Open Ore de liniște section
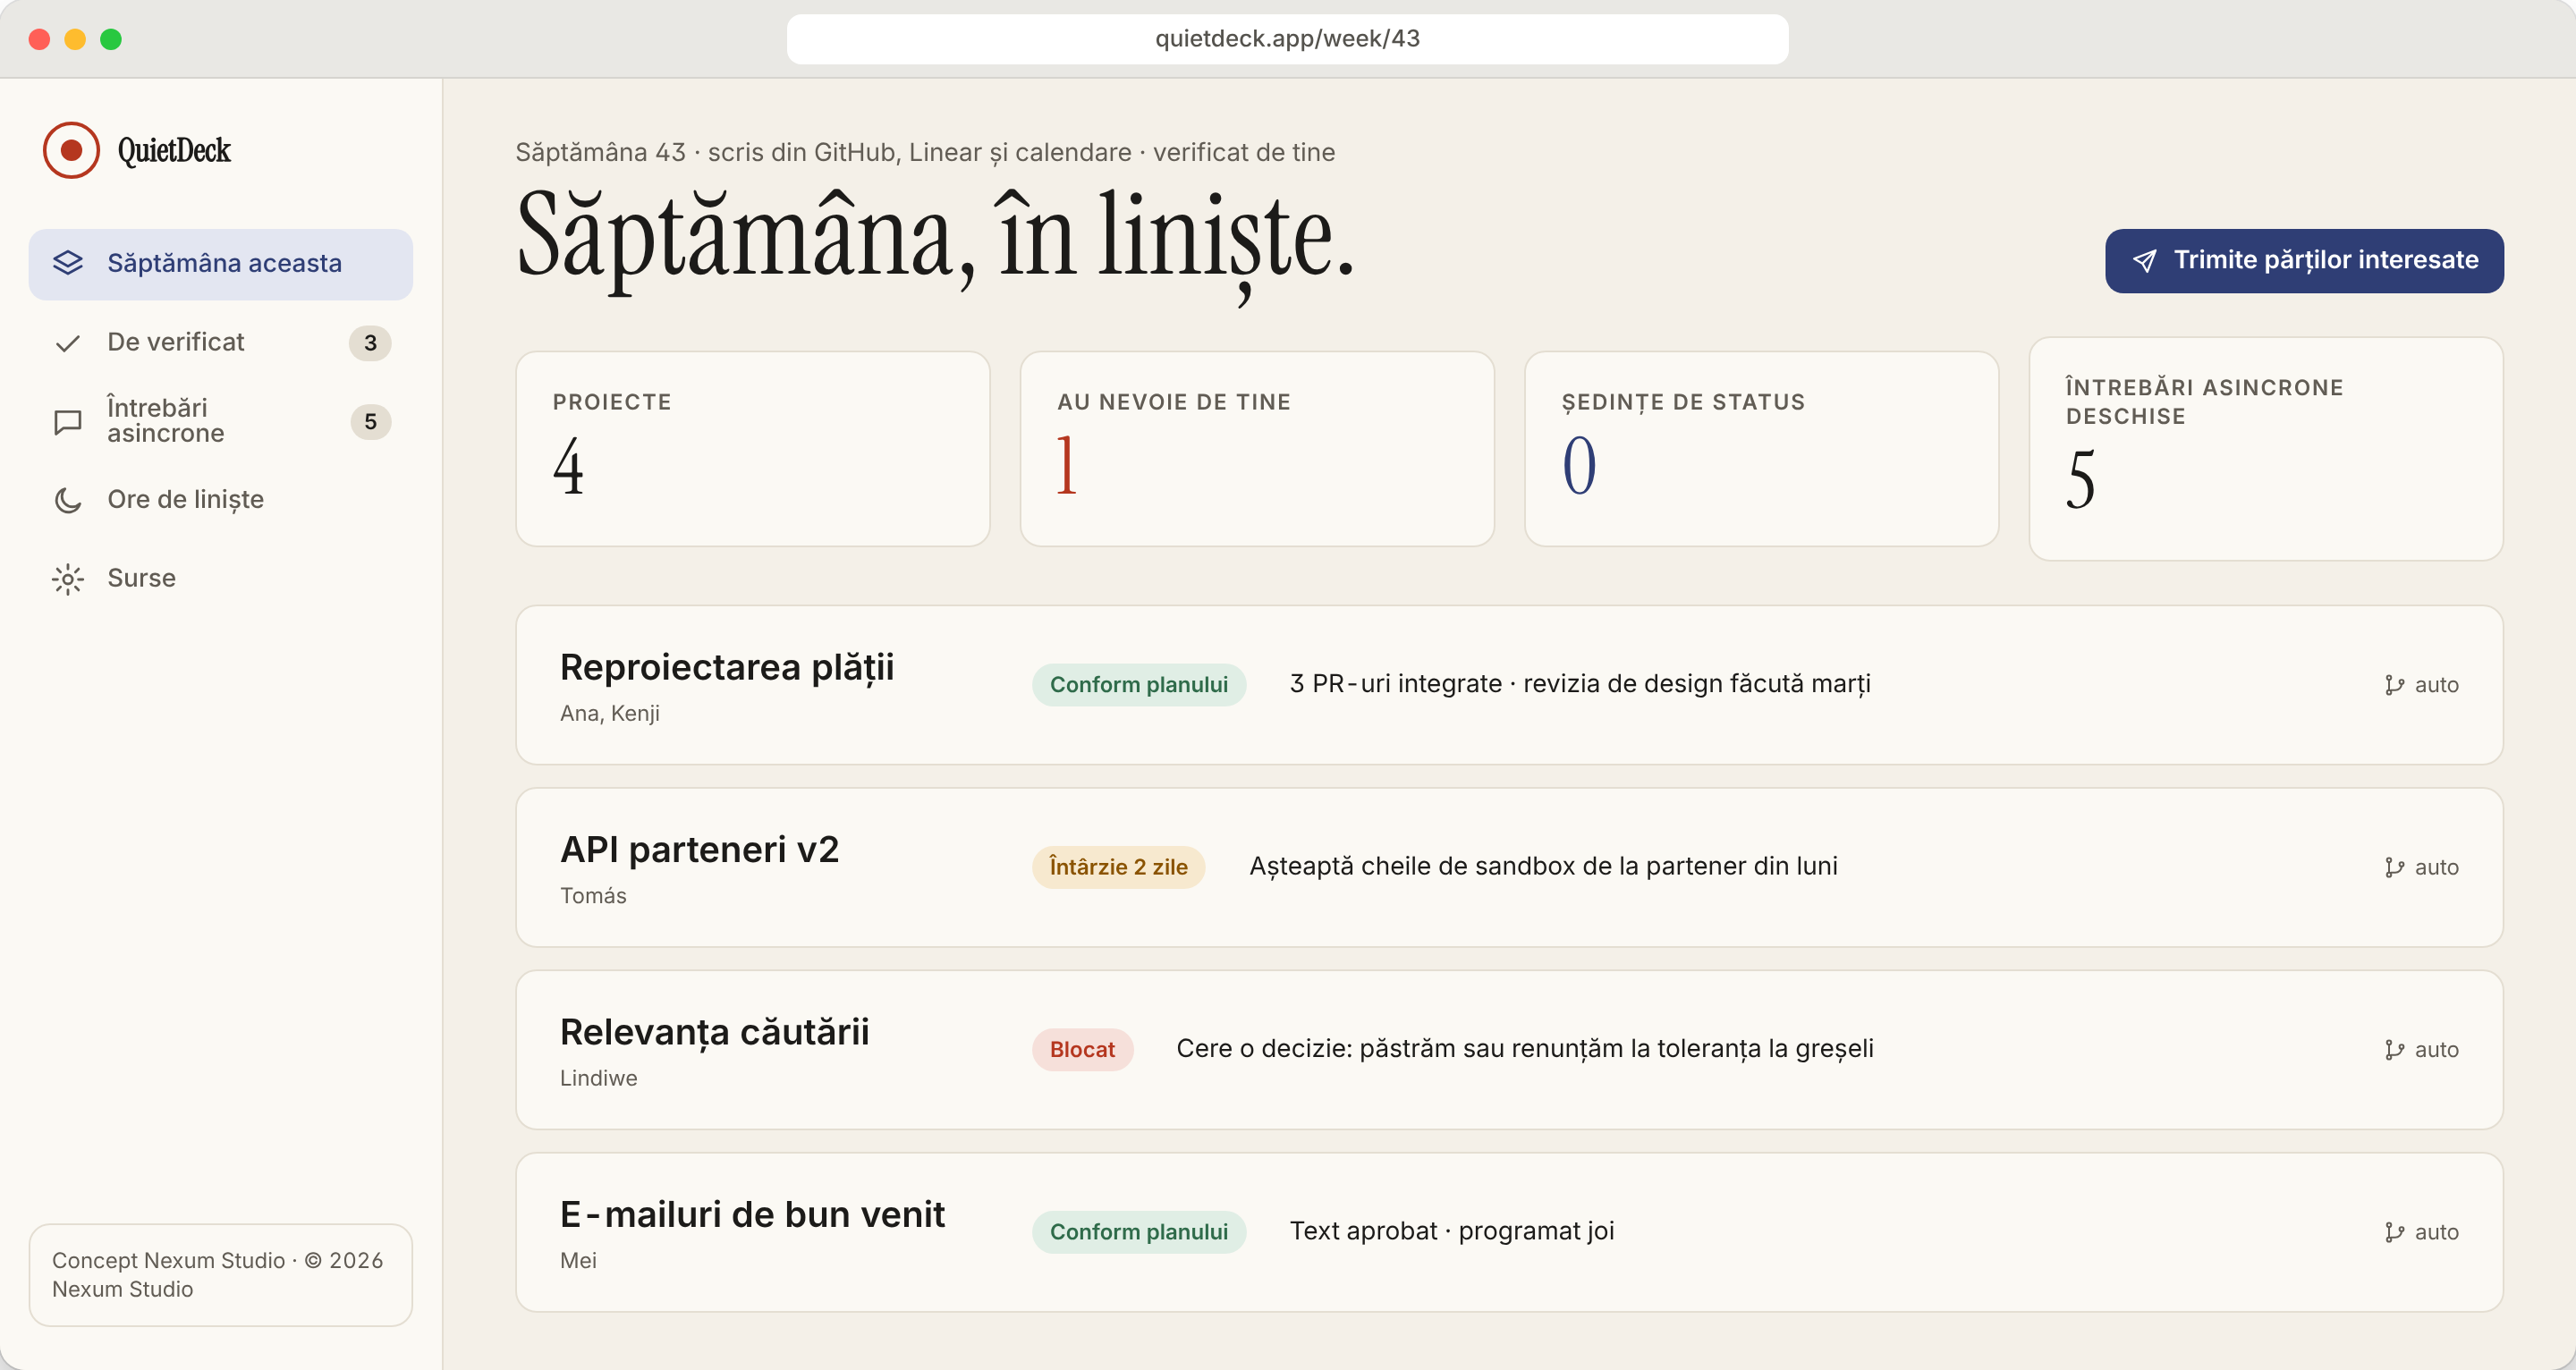Screen dimensions: 2576x1370 [x=220, y=500]
